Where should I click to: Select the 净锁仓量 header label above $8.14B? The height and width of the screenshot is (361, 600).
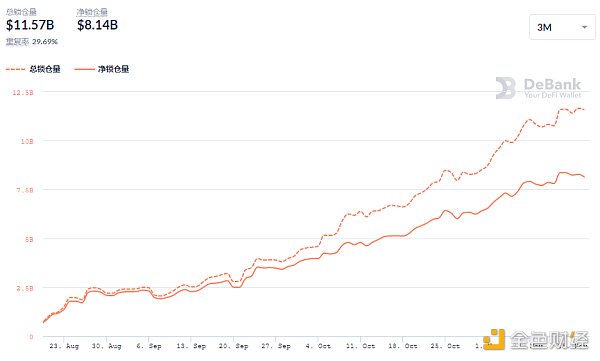coord(92,12)
